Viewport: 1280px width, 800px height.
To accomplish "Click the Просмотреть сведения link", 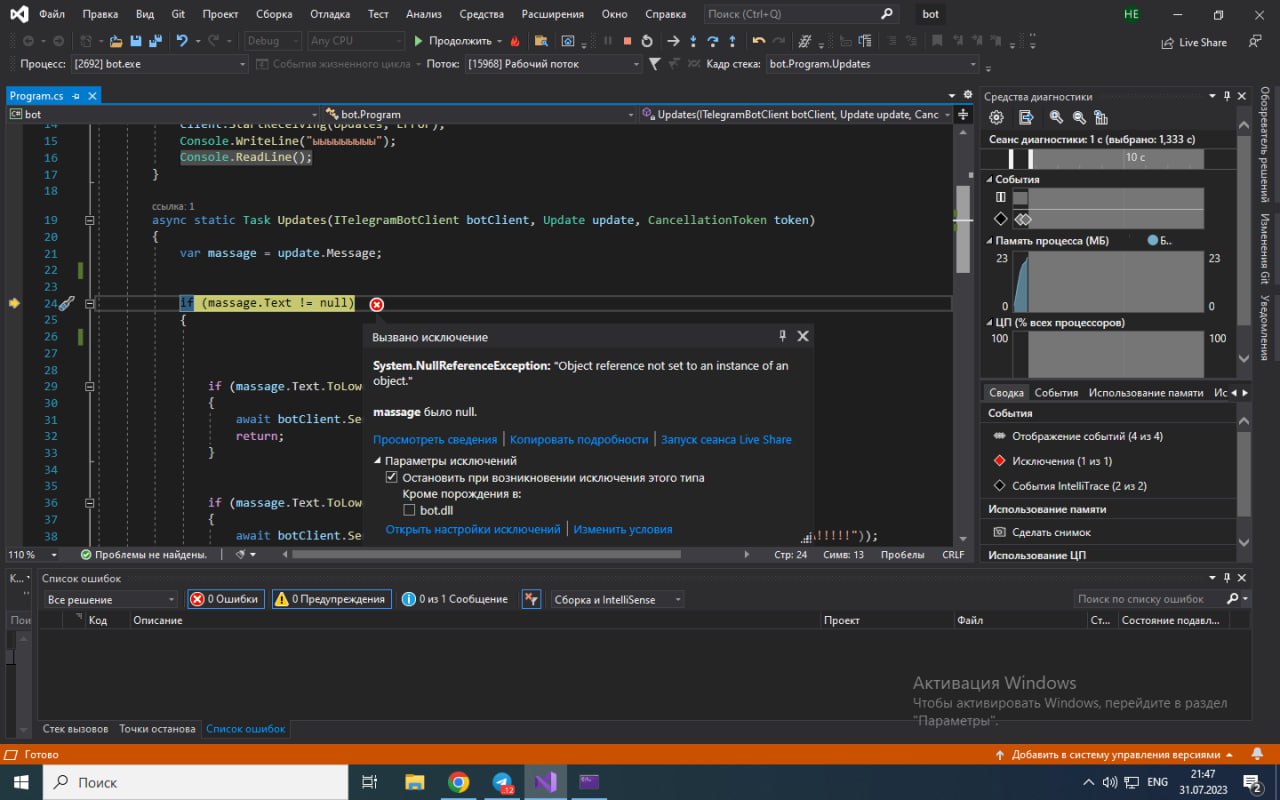I will click(434, 439).
